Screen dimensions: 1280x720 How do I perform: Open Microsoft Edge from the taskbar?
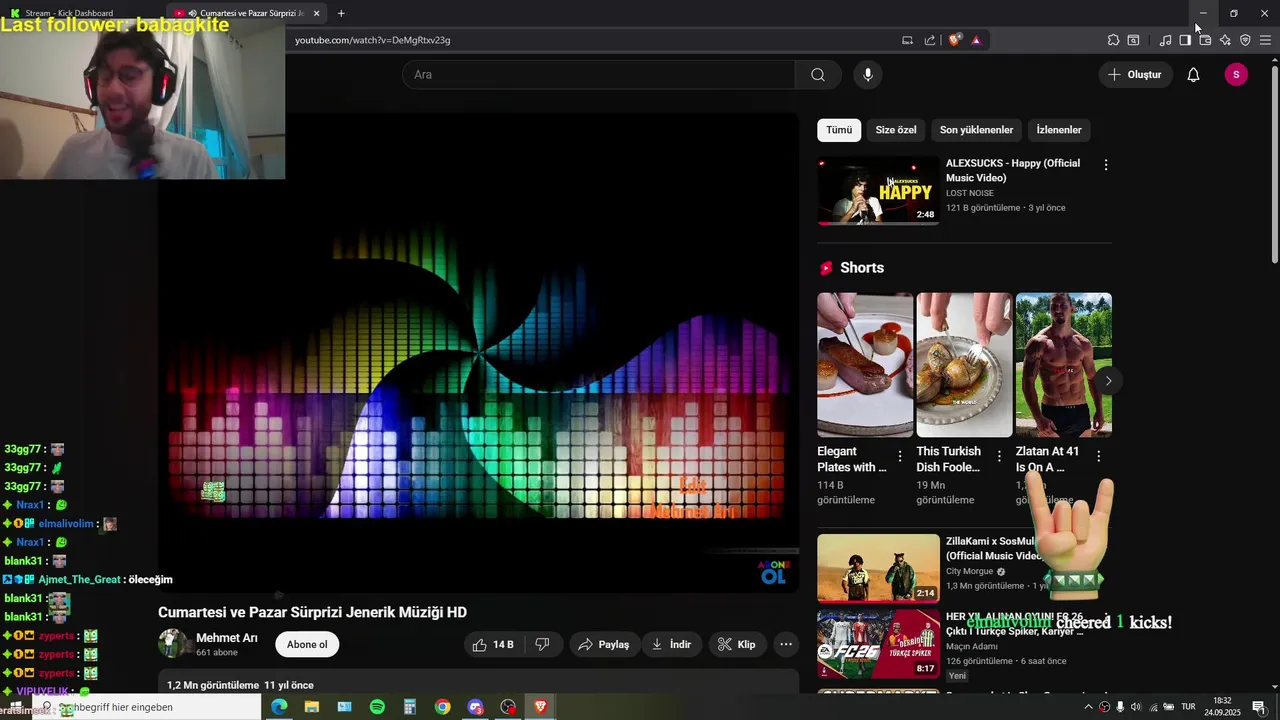point(279,707)
